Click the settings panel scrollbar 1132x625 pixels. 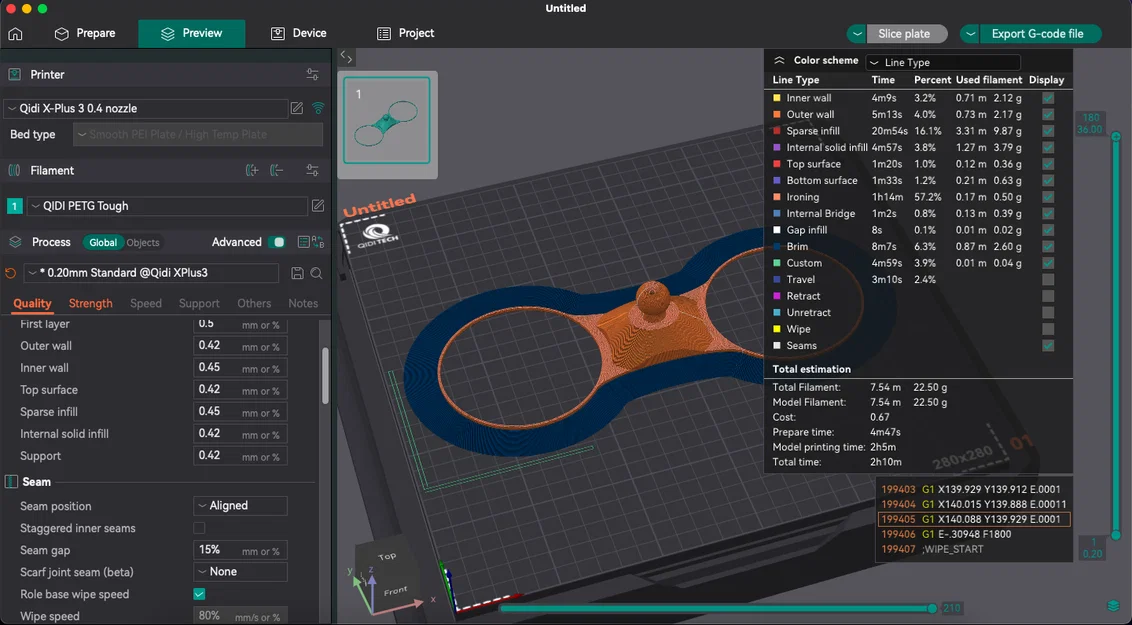click(x=325, y=375)
